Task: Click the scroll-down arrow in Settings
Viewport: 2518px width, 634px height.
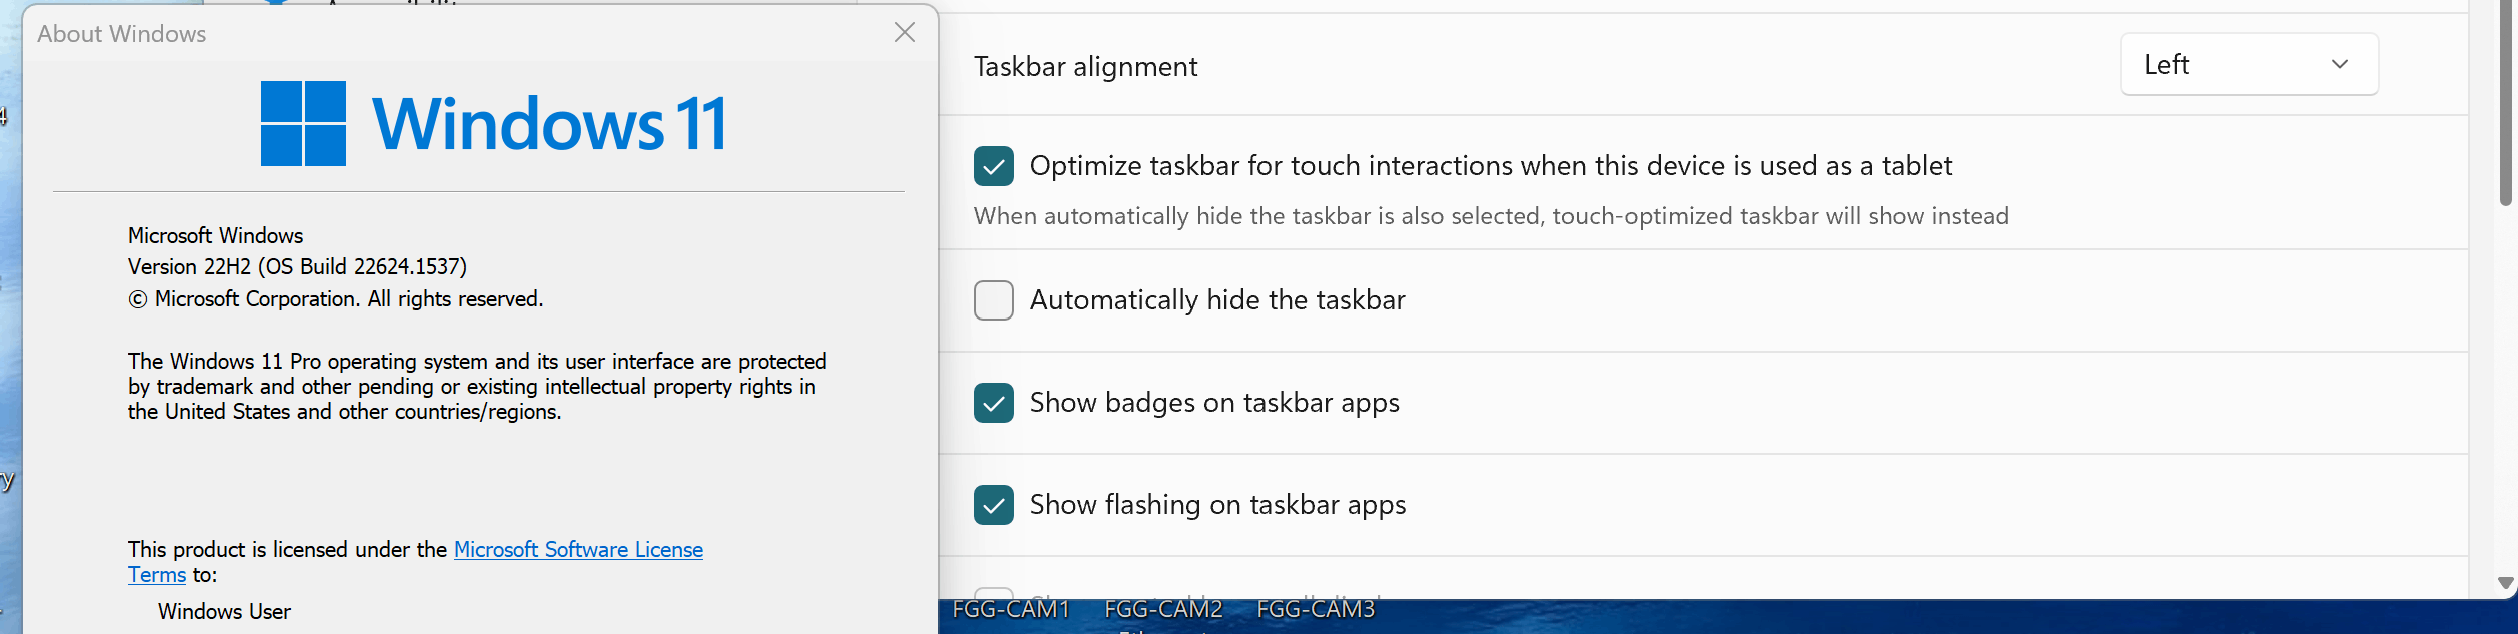Action: click(2505, 583)
